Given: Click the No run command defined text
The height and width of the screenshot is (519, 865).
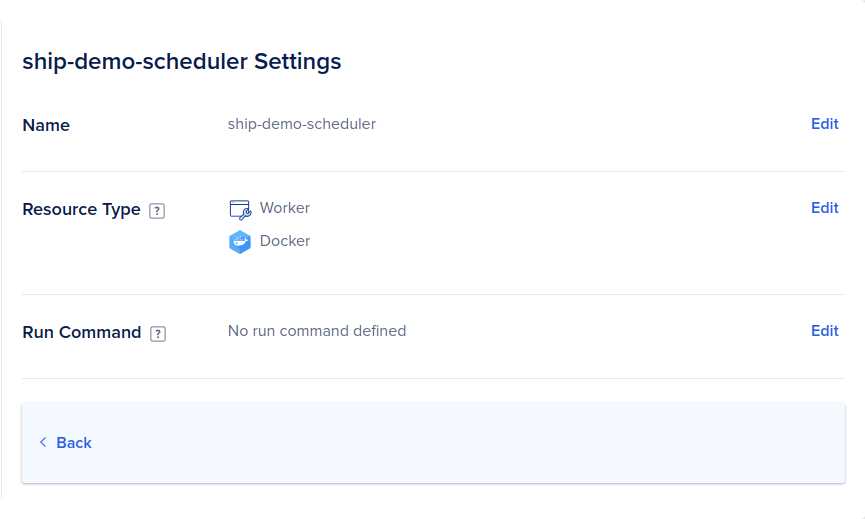Looking at the screenshot, I should click(317, 331).
